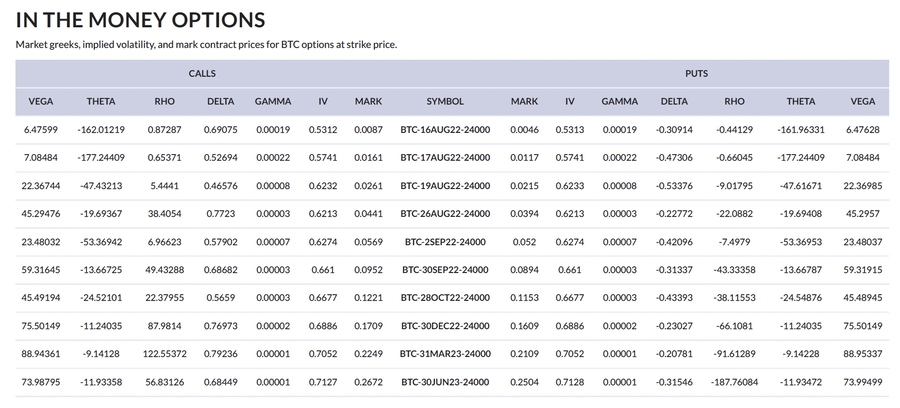Select the BTC-28OCT22-24000 symbol
This screenshot has width=900, height=408.
(x=445, y=297)
